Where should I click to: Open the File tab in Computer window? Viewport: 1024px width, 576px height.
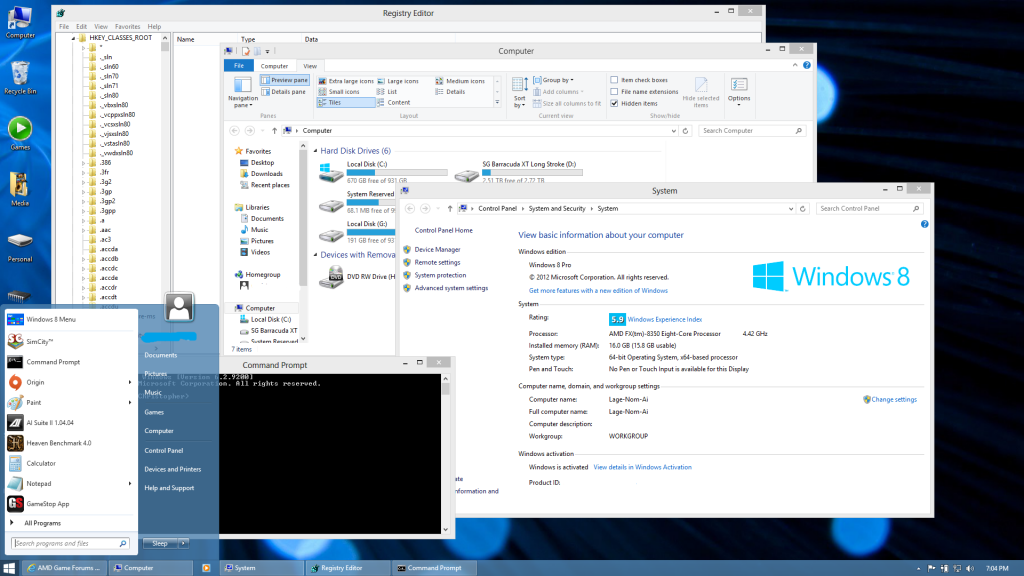[239, 65]
